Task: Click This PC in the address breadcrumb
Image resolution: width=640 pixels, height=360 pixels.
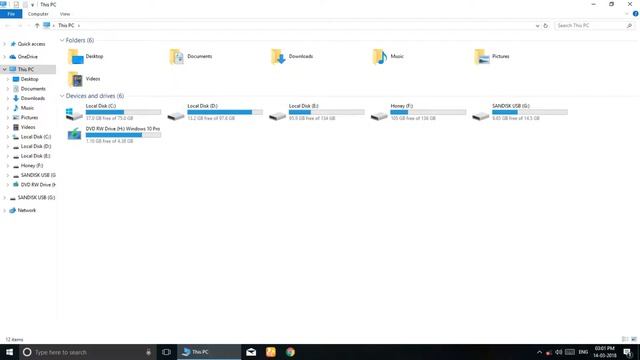Action: 66,25
